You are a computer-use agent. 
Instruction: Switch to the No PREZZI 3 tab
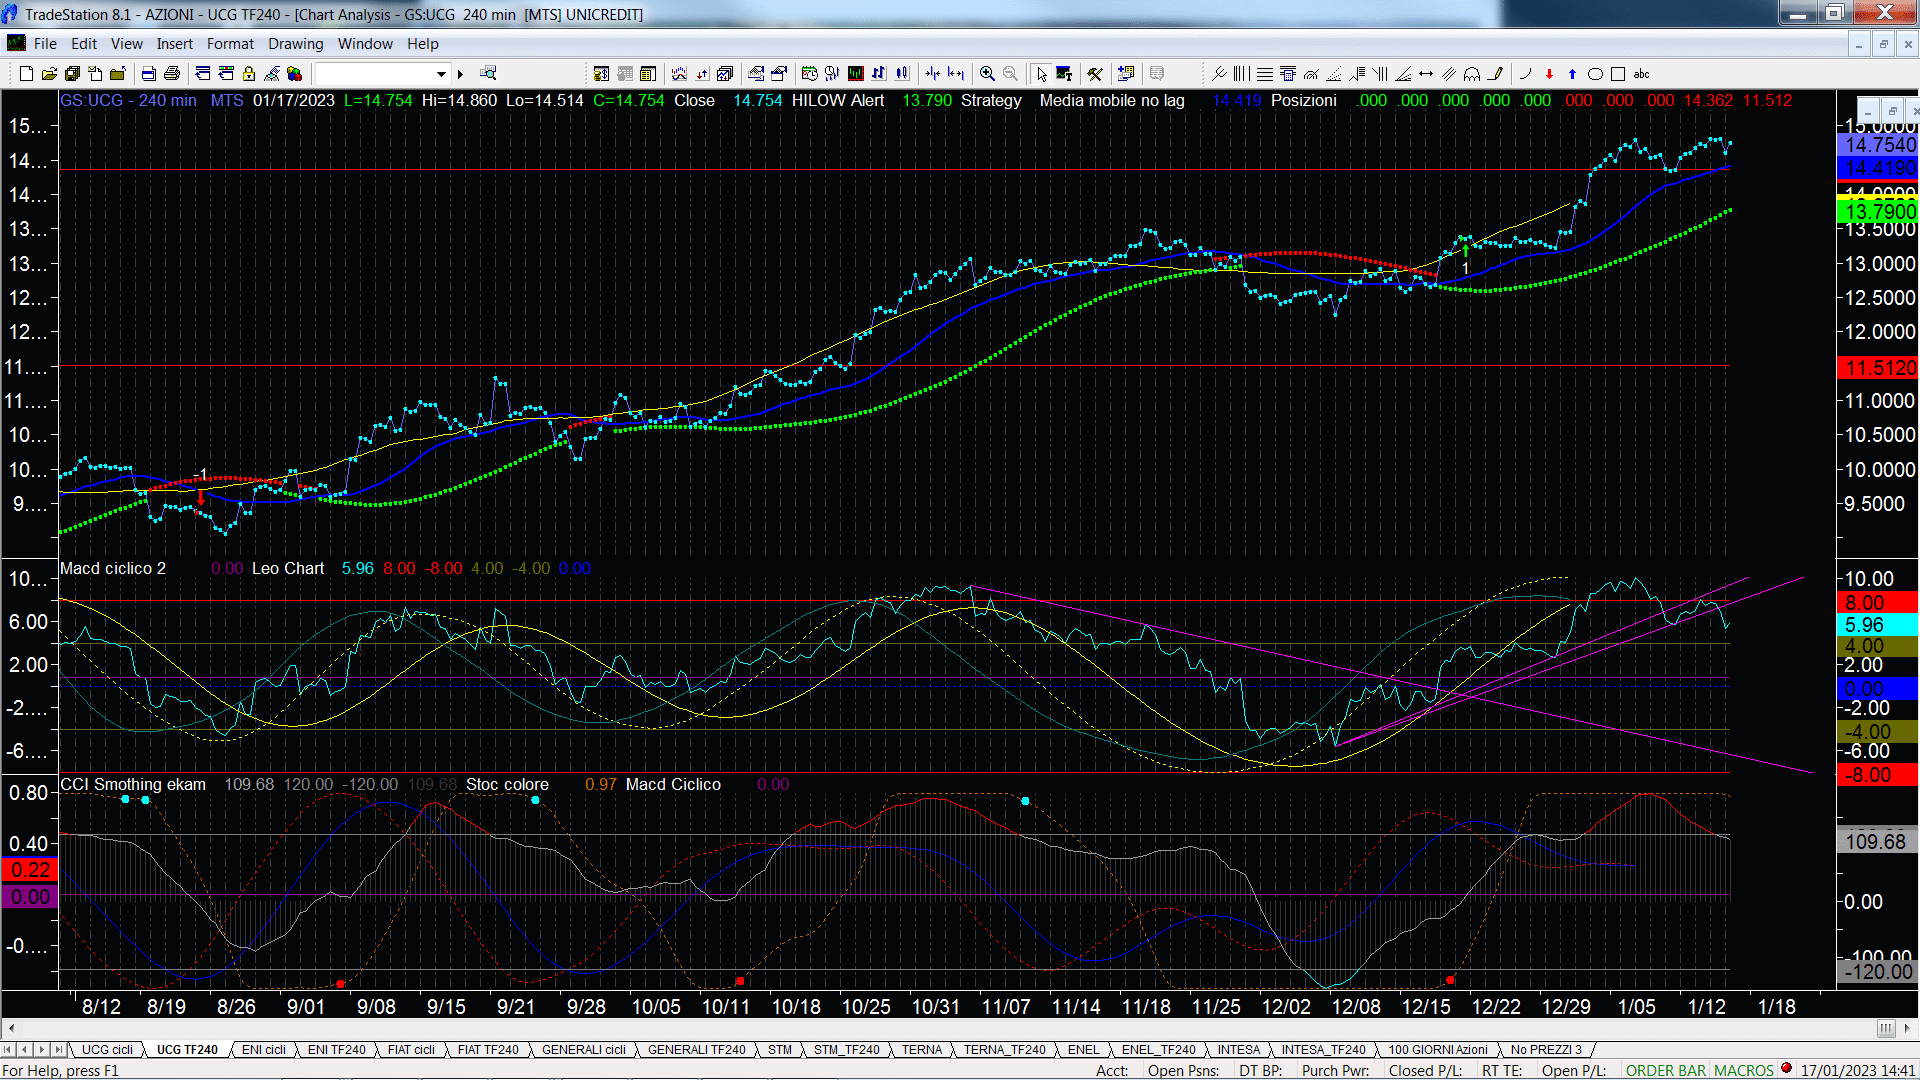[1546, 1050]
